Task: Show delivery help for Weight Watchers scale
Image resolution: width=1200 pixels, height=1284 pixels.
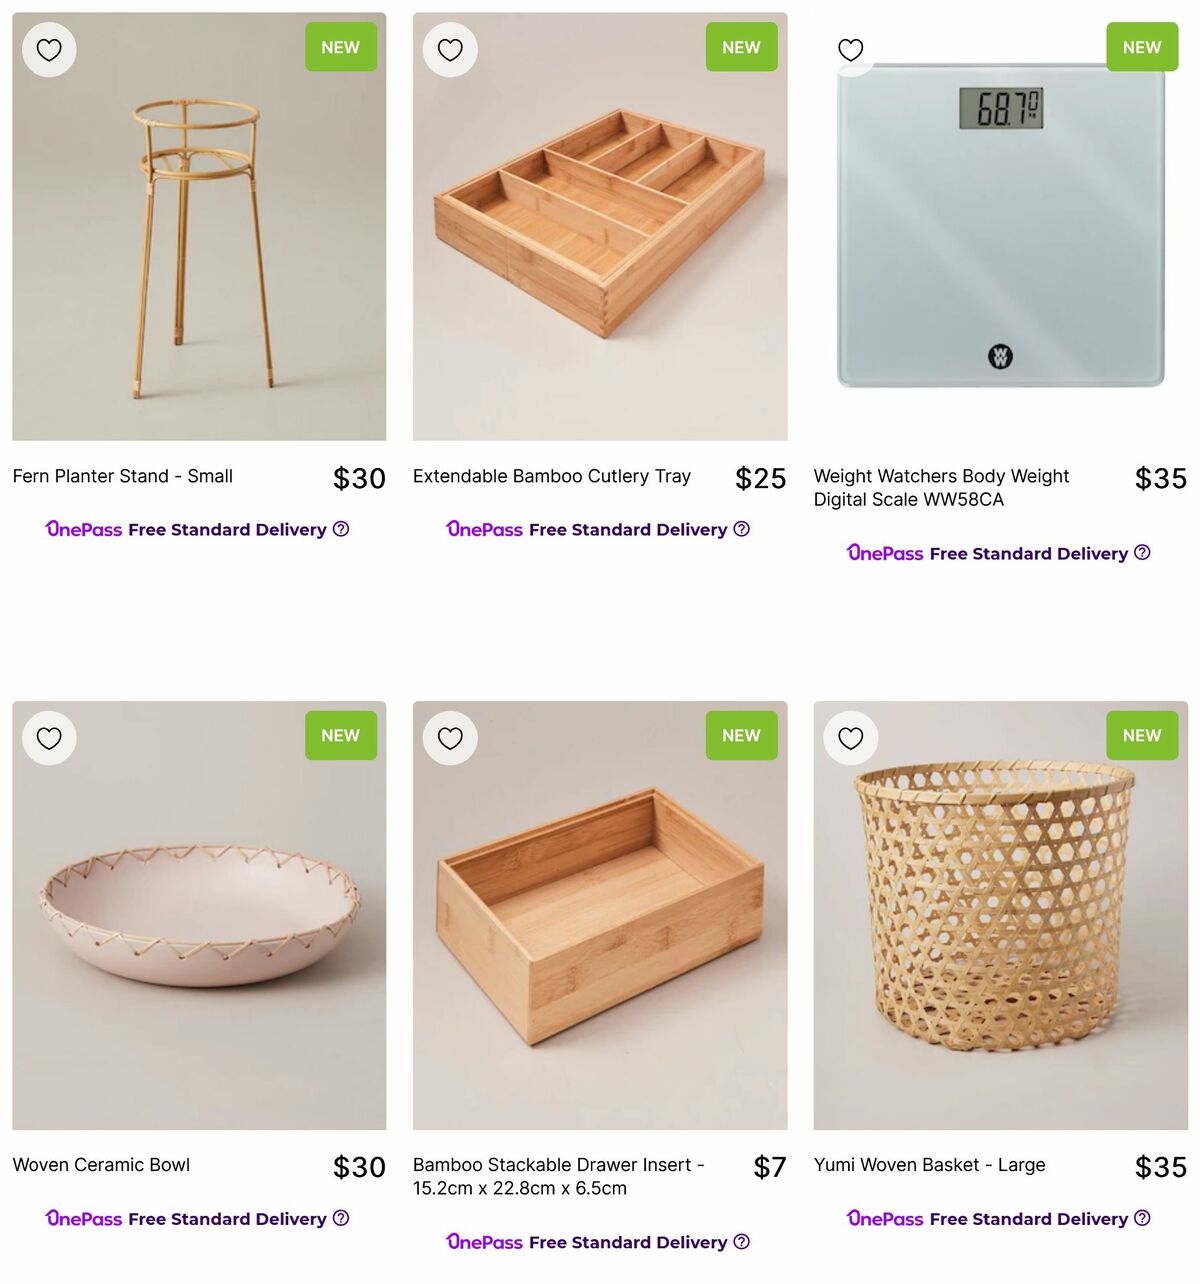Action: [1143, 552]
